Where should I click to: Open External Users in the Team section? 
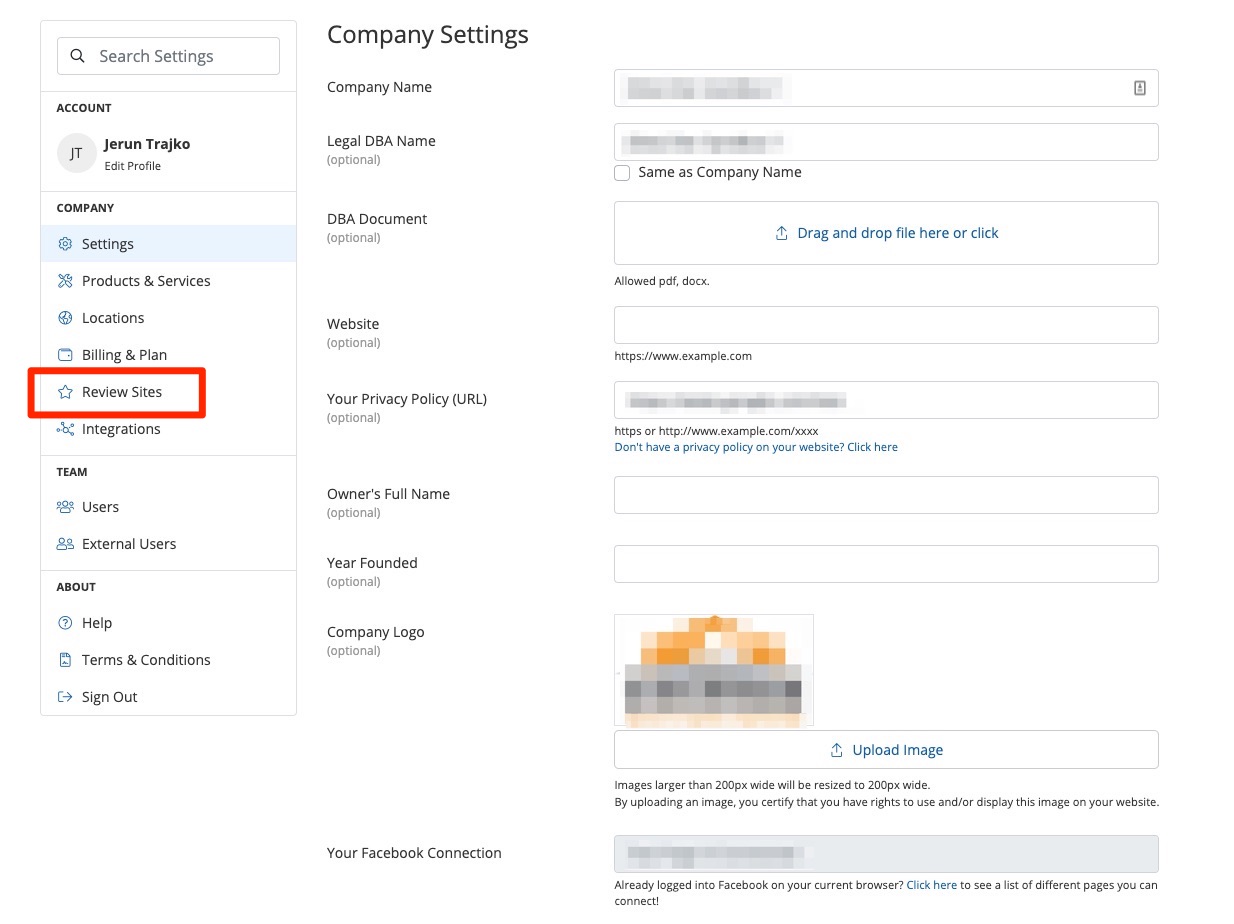click(x=128, y=544)
